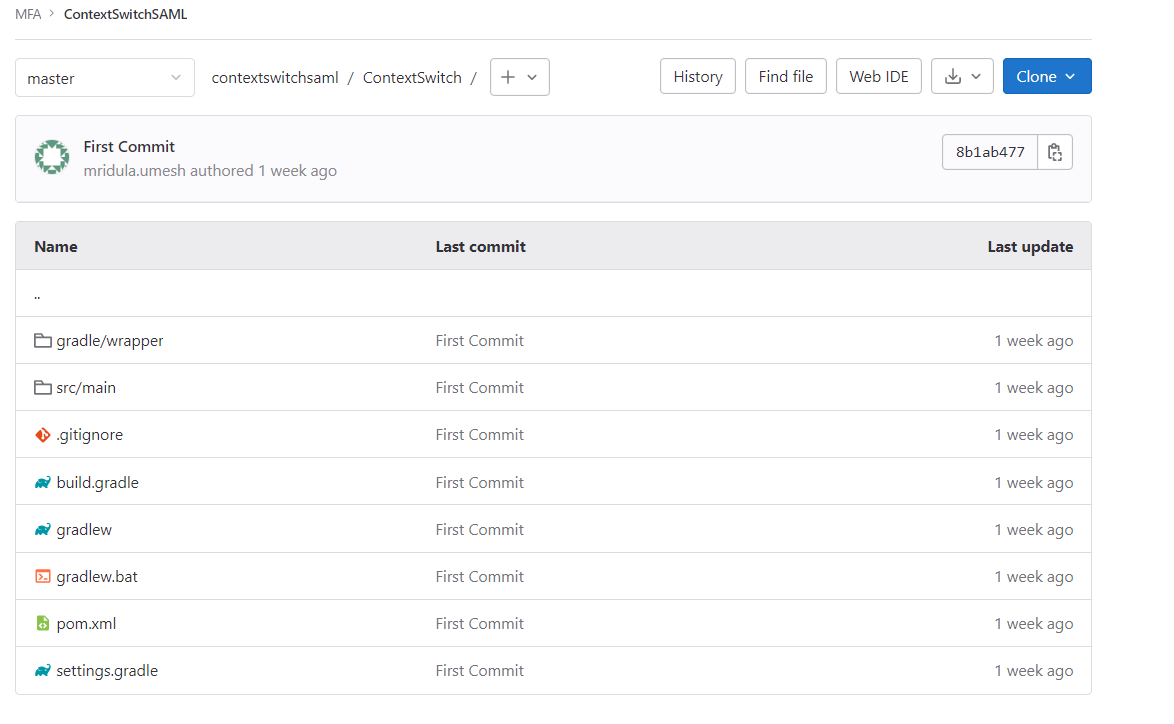The height and width of the screenshot is (724, 1174).
Task: View the commit History
Action: pos(697,76)
